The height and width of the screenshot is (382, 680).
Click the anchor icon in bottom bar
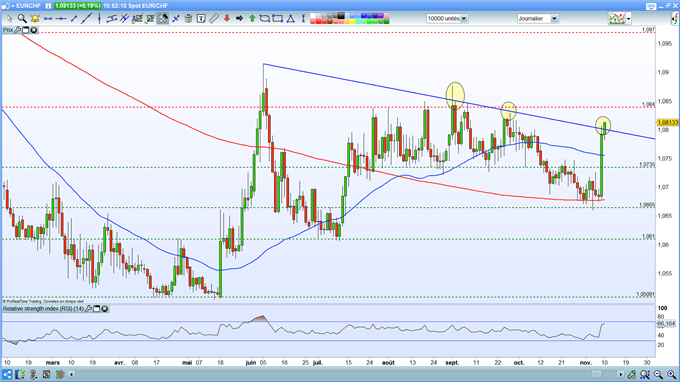tap(33, 374)
